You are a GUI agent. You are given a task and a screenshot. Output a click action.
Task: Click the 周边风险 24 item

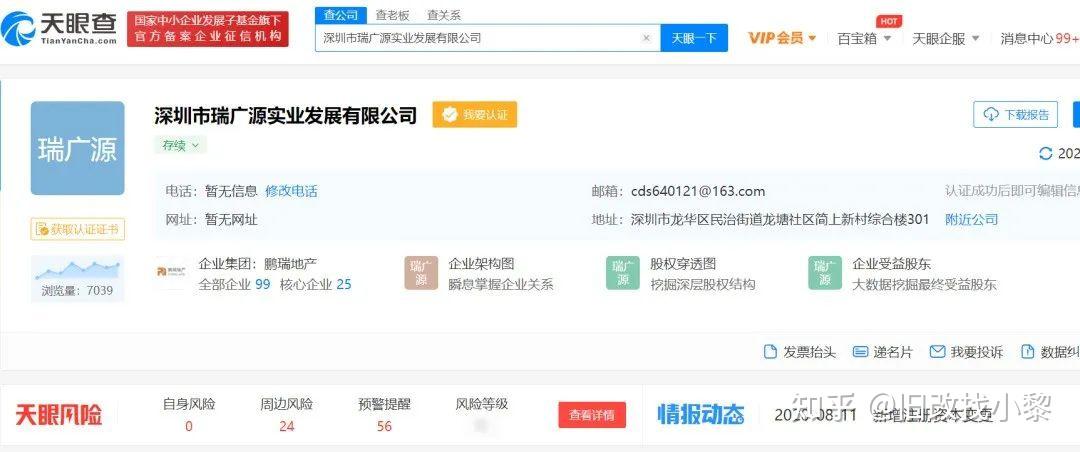point(287,415)
